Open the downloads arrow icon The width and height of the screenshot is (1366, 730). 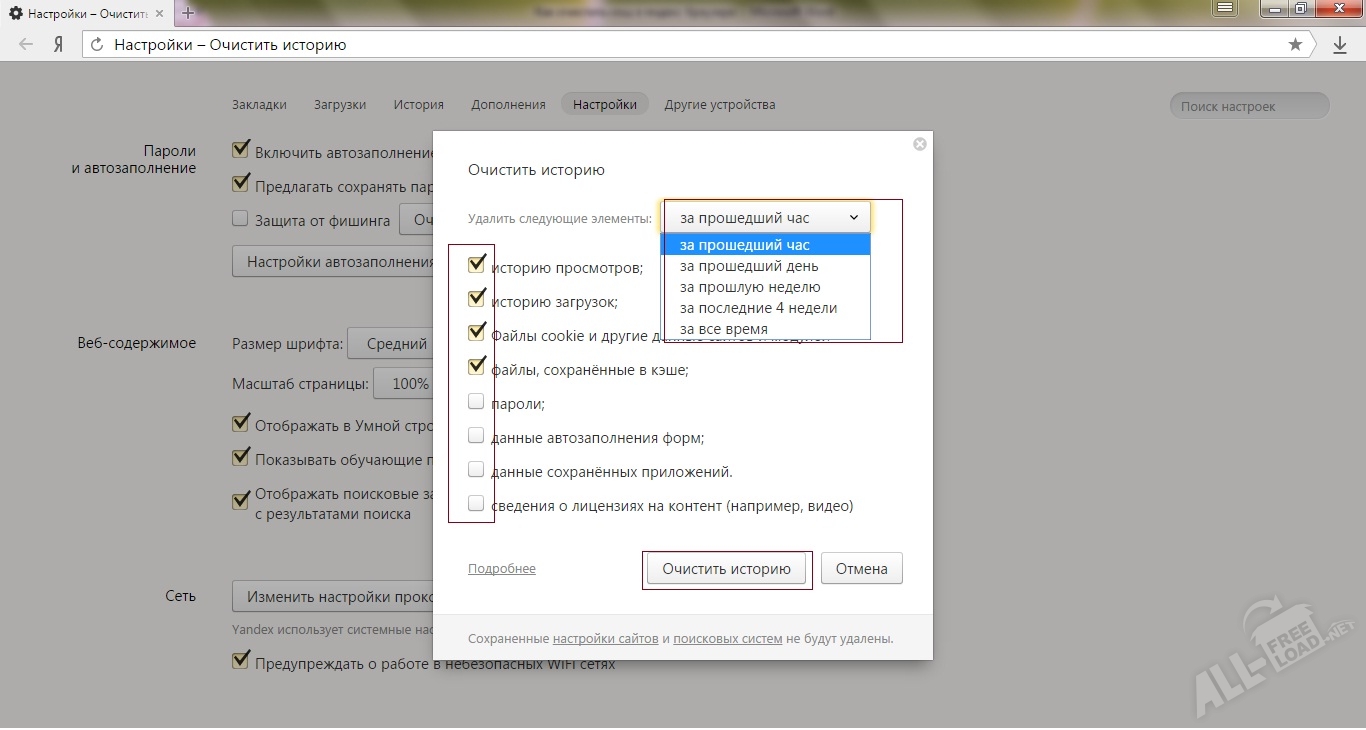1340,45
